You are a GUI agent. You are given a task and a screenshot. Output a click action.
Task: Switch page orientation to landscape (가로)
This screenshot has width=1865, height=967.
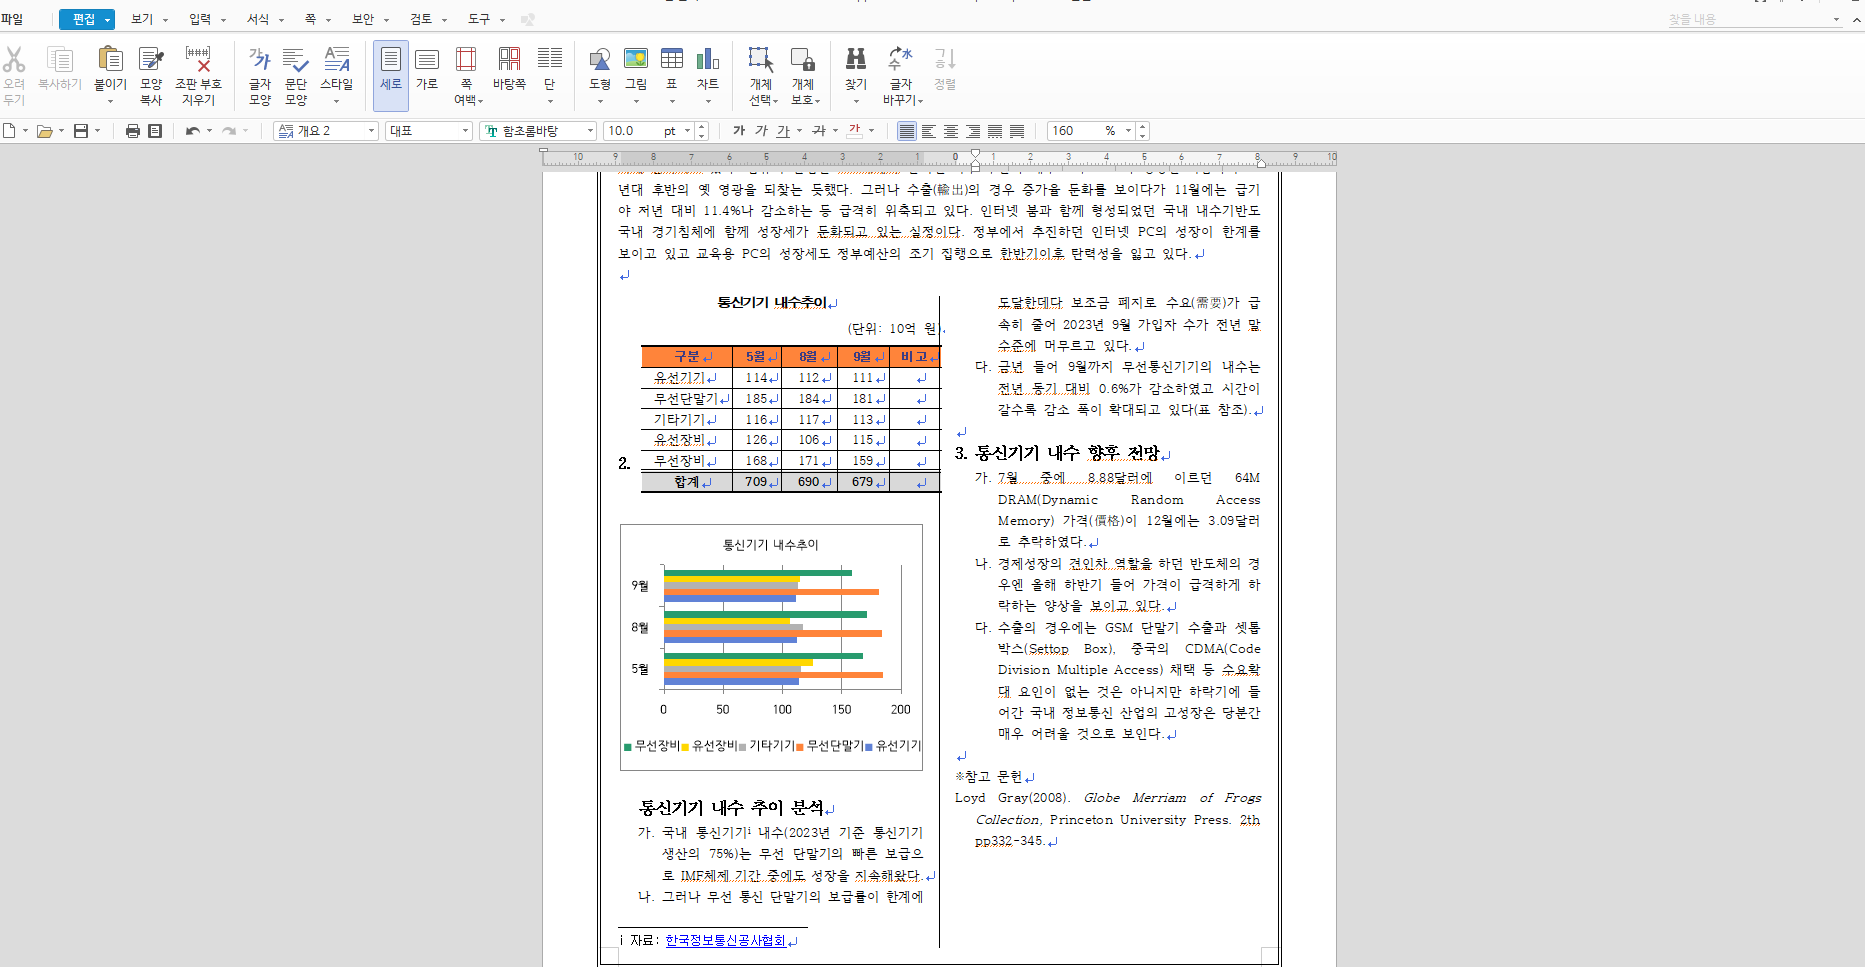point(427,68)
